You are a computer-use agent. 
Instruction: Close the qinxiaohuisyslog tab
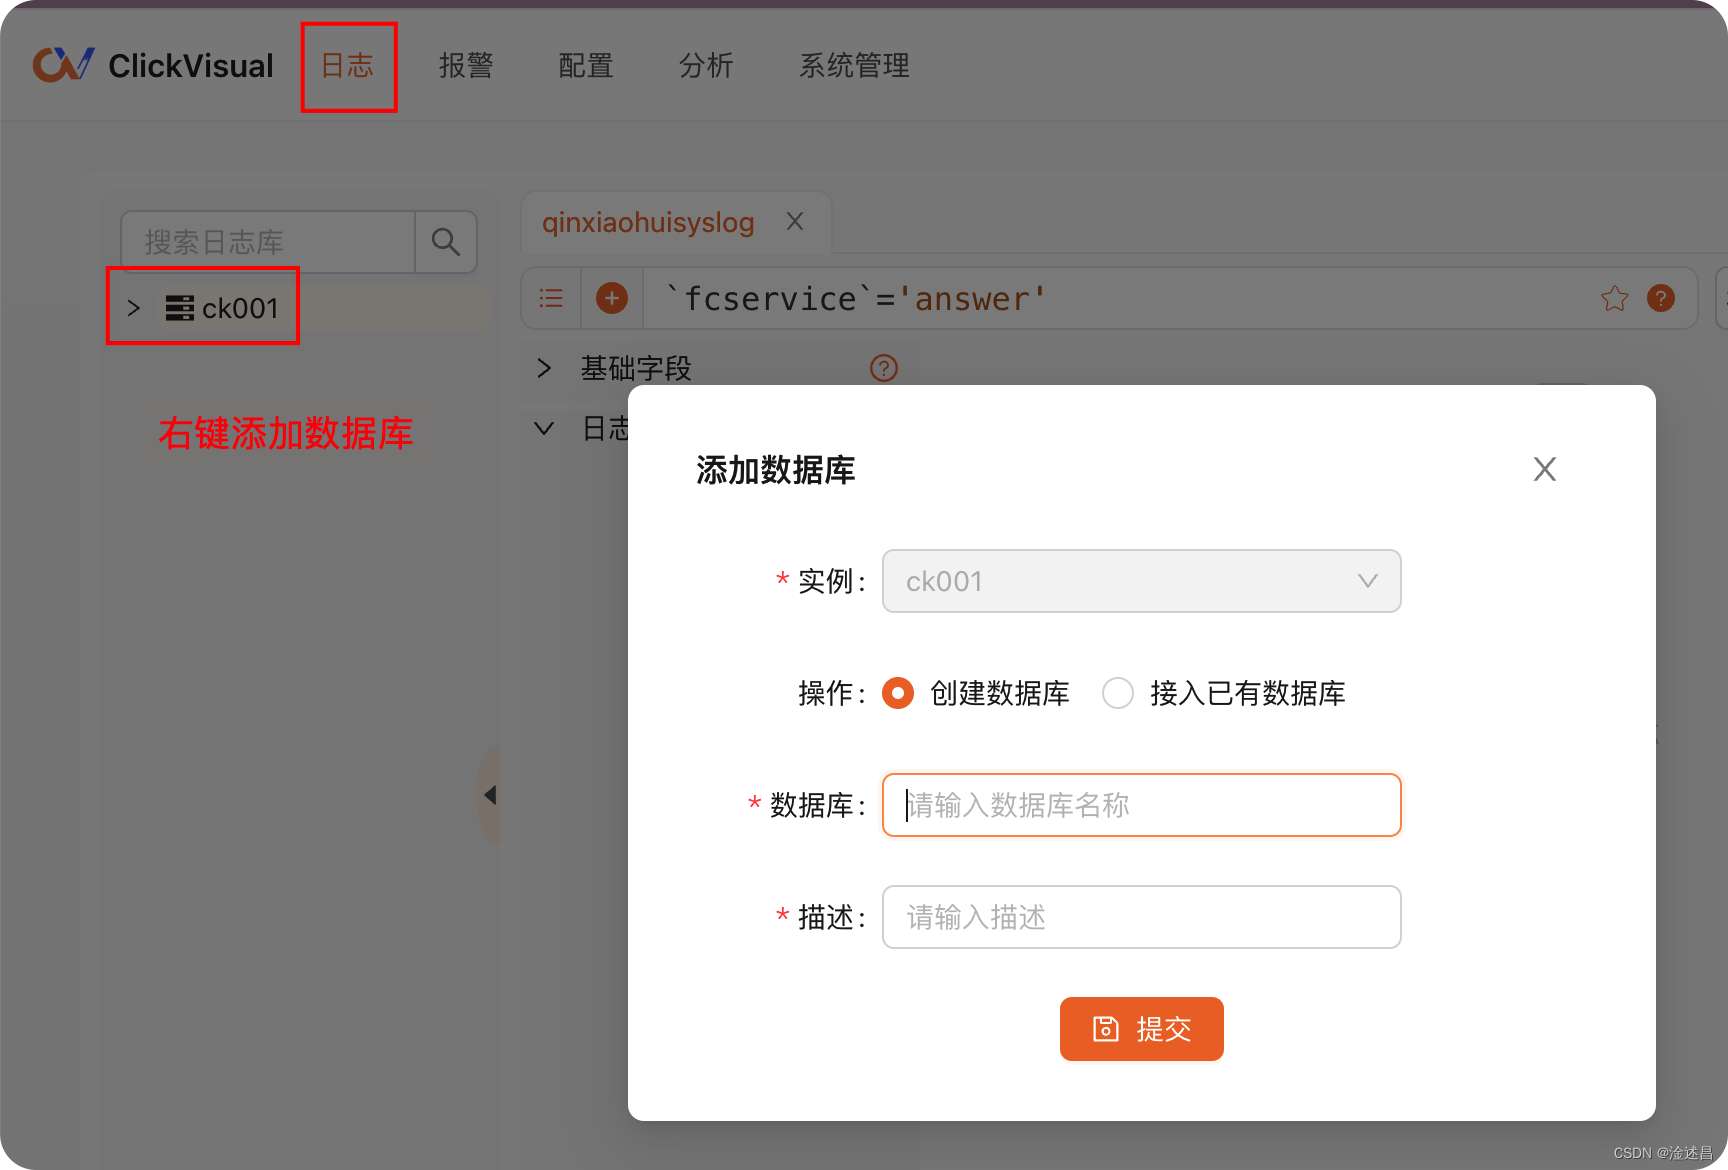(794, 221)
